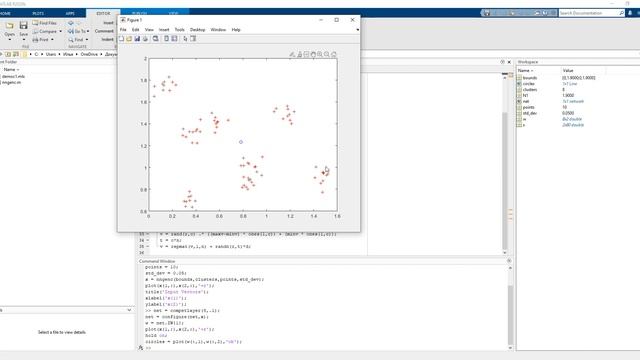Select the Edit Plot arrow tool
Image resolution: width=640 pixels, height=360 pixels.
pyautogui.click(x=185, y=39)
